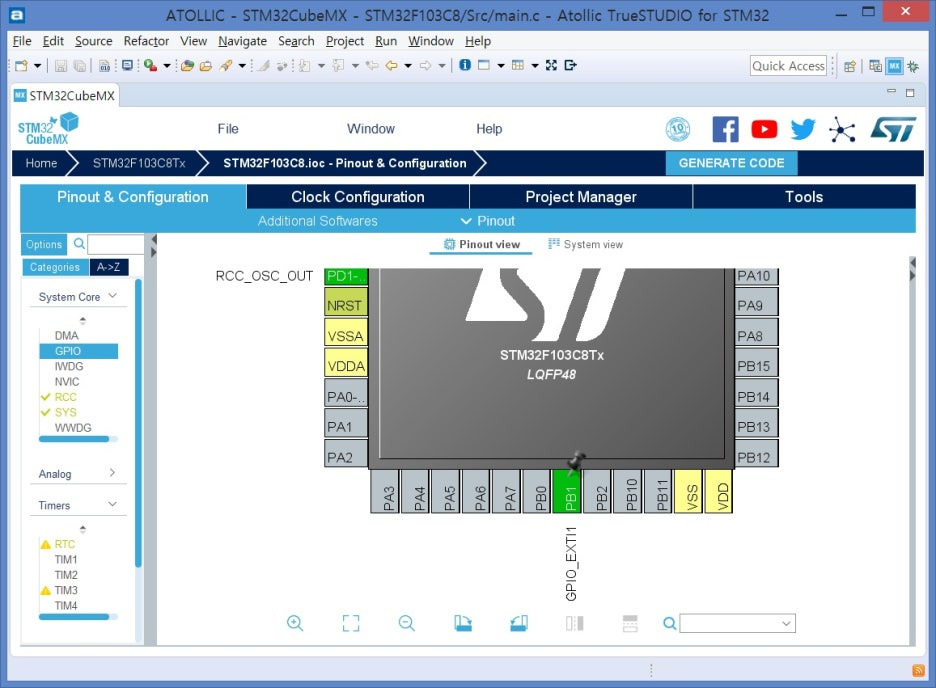Screen dimensions: 936x688
Task: Click the pin search magnifier near the combo box
Action: [x=670, y=624]
